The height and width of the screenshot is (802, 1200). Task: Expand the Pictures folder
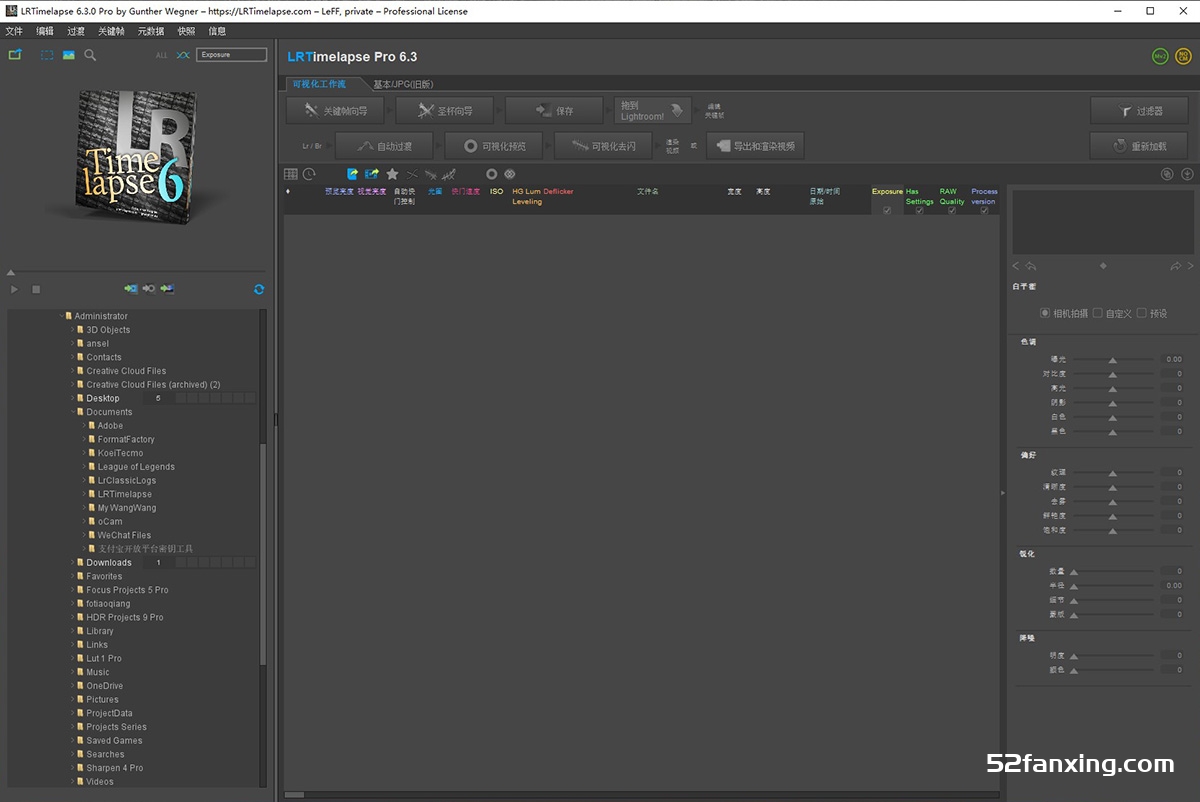tap(72, 700)
